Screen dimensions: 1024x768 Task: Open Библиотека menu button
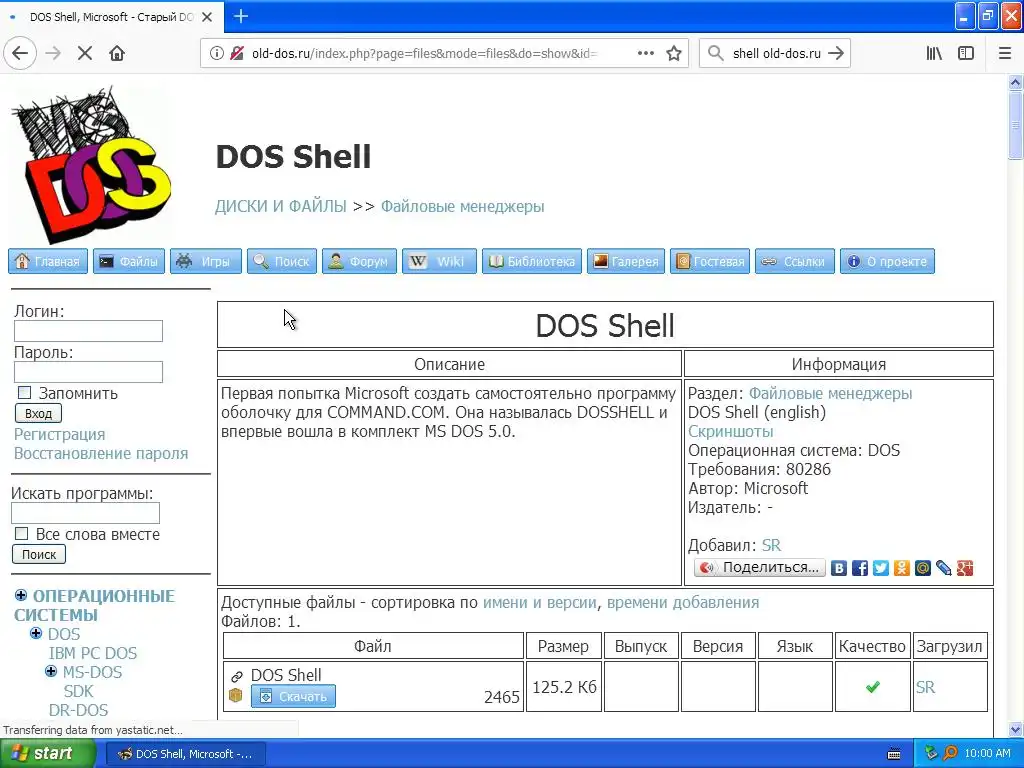click(532, 261)
